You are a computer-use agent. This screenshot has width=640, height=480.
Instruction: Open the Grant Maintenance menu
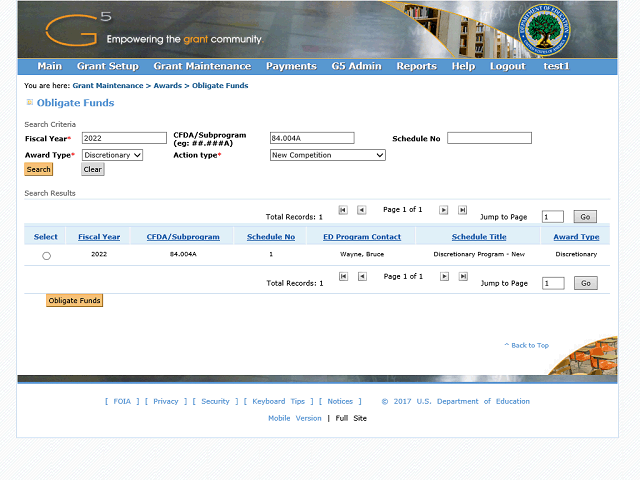click(202, 66)
